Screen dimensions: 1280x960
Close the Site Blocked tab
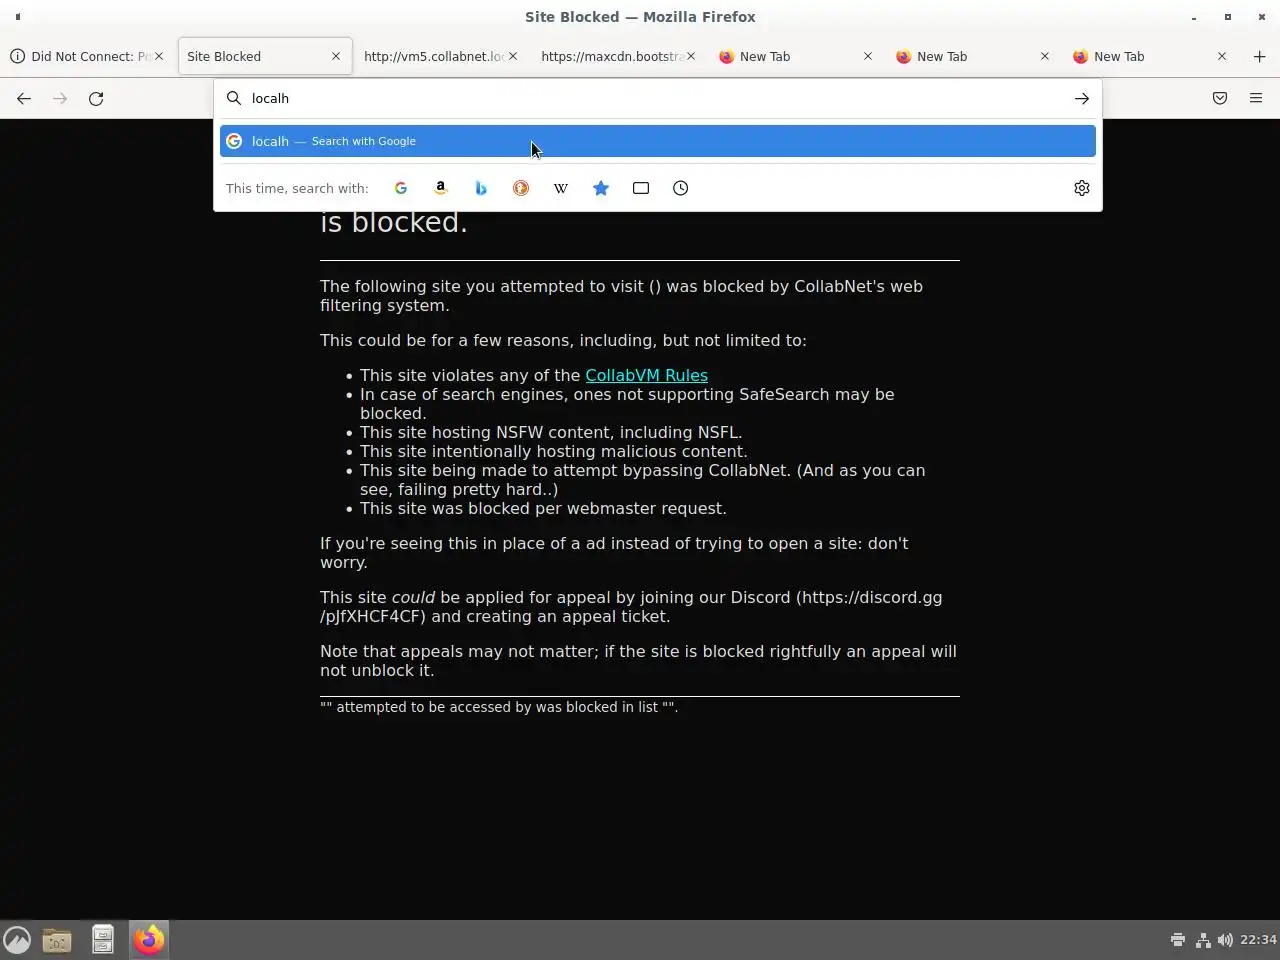[336, 56]
